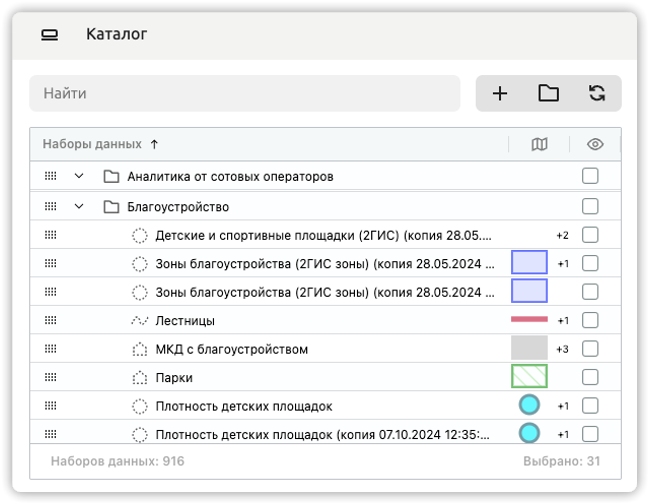This screenshot has width=649, height=504.
Task: Refresh the catalog list
Action: 597,93
